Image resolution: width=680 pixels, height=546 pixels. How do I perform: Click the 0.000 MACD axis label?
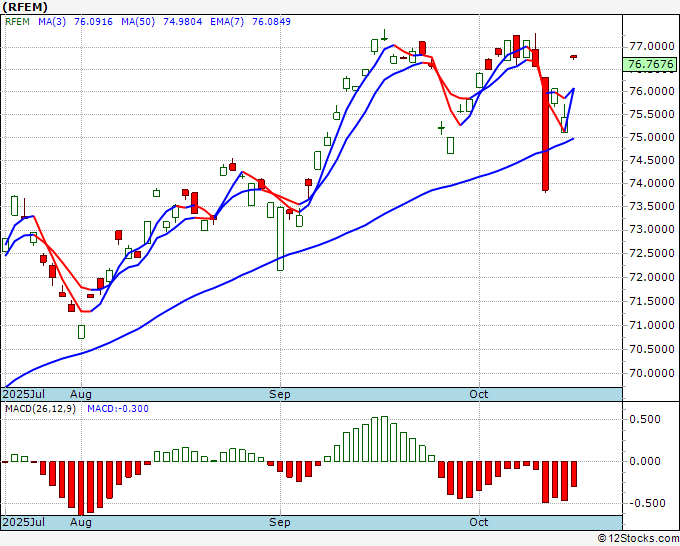[645, 461]
